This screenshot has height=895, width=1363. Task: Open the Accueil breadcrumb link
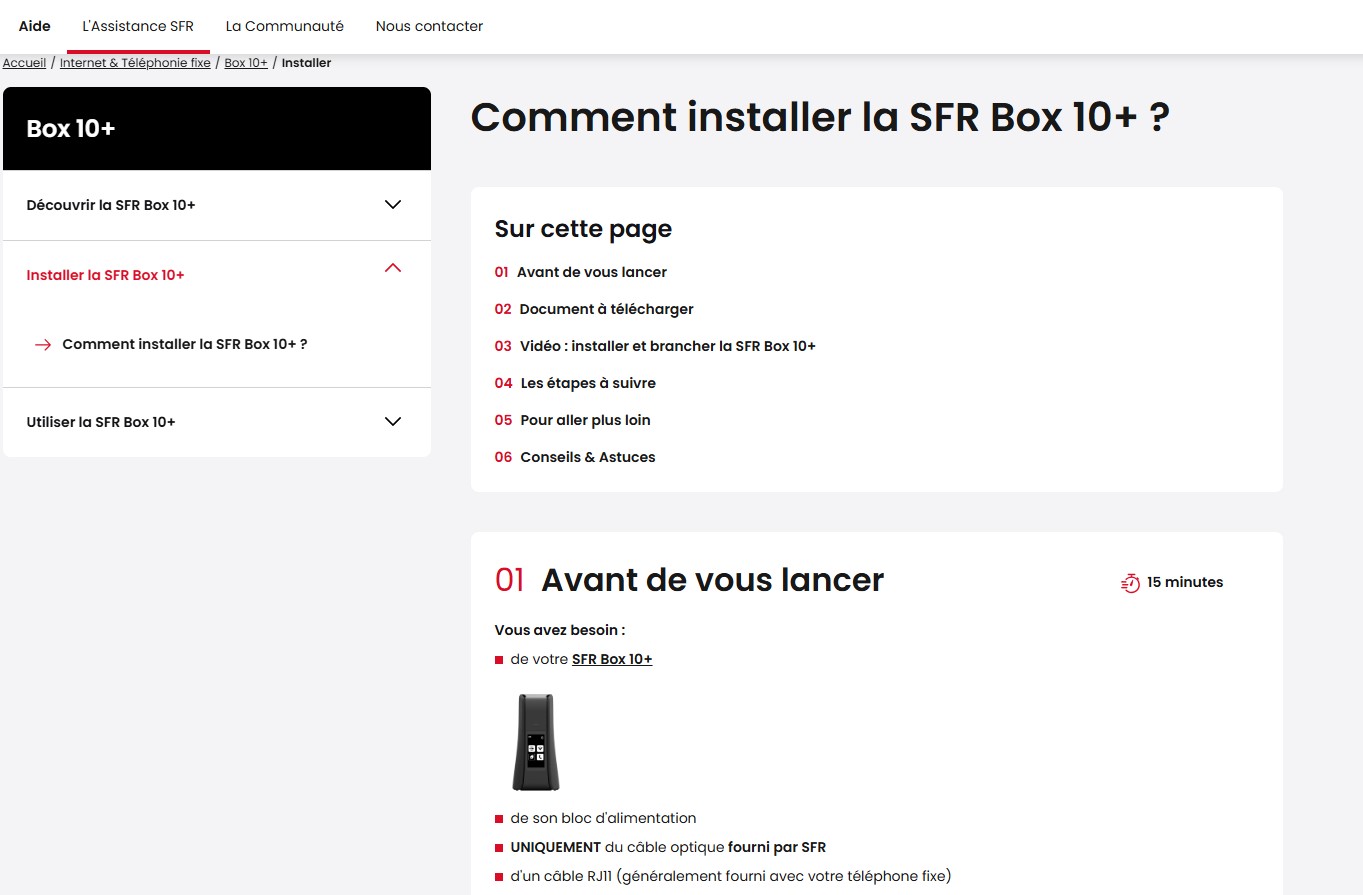point(24,62)
